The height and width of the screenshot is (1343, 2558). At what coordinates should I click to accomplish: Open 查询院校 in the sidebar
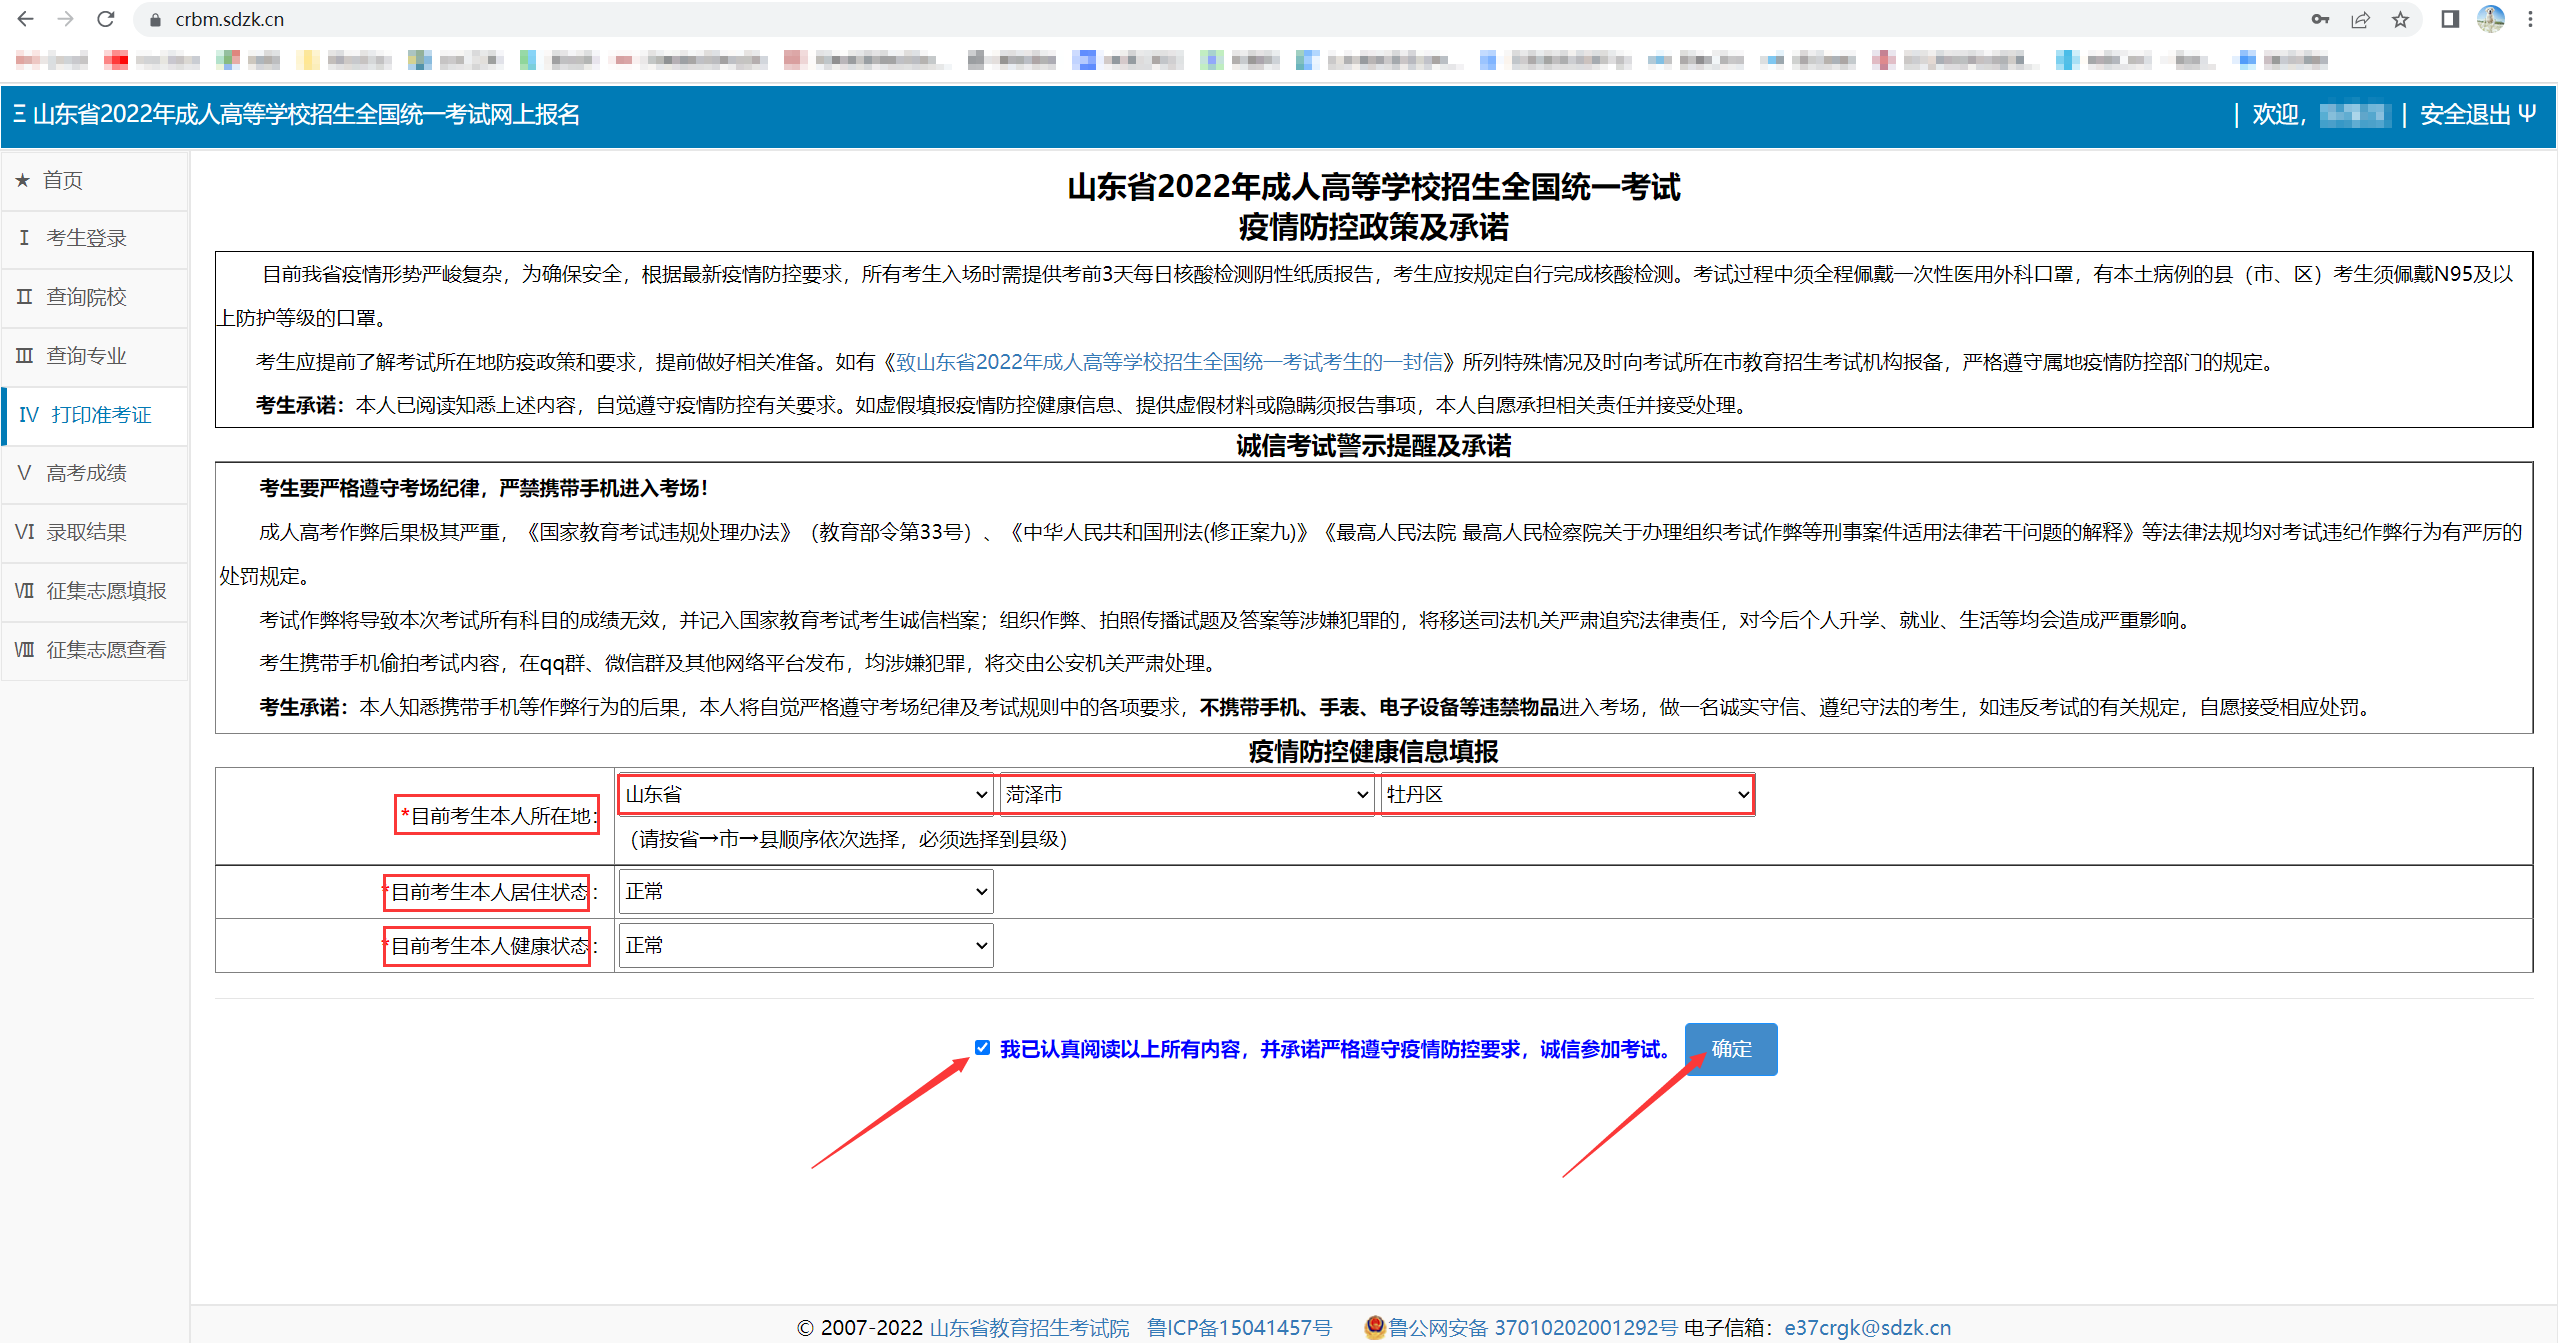[x=86, y=297]
